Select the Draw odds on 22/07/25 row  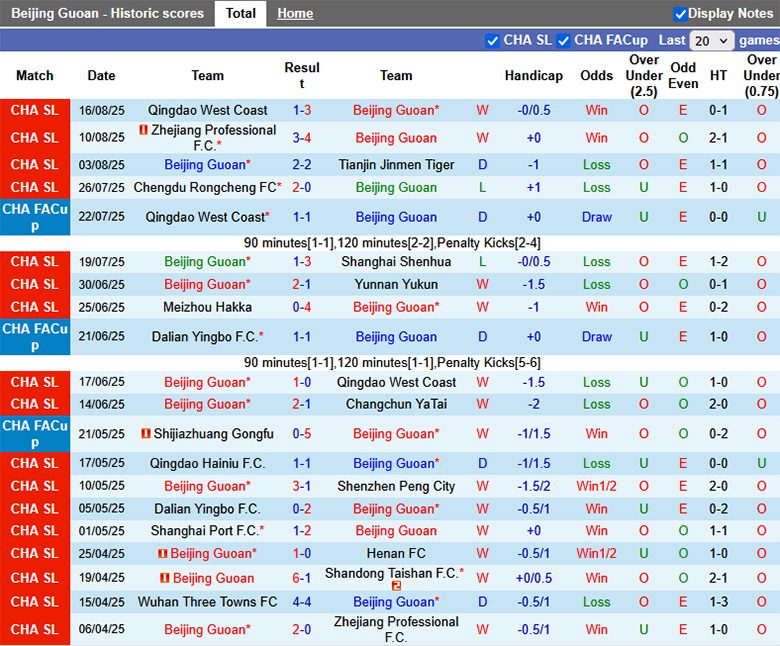596,217
